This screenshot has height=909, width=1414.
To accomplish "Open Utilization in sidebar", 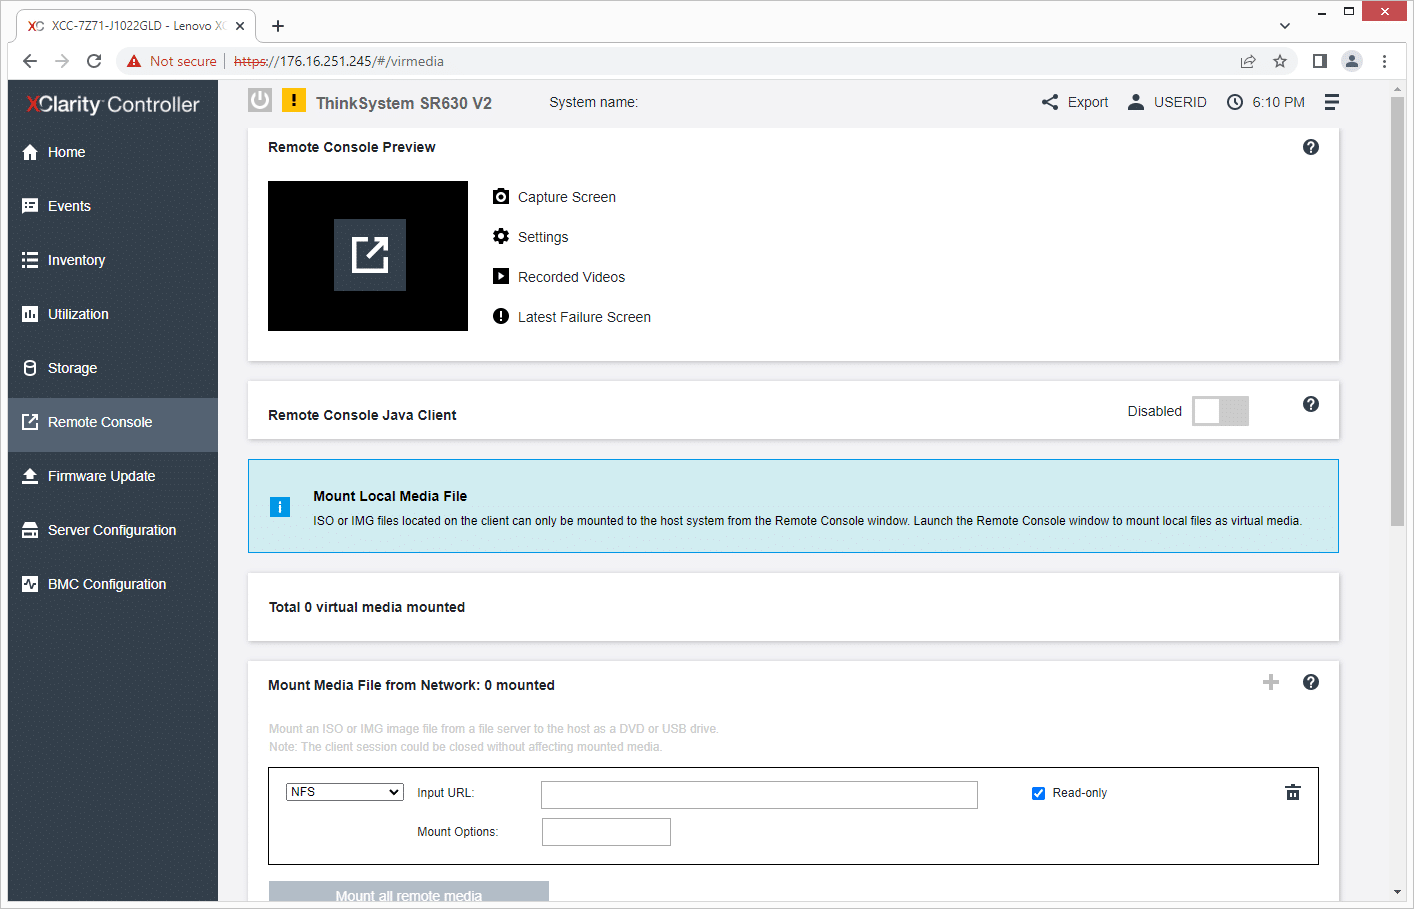I will [x=113, y=314].
